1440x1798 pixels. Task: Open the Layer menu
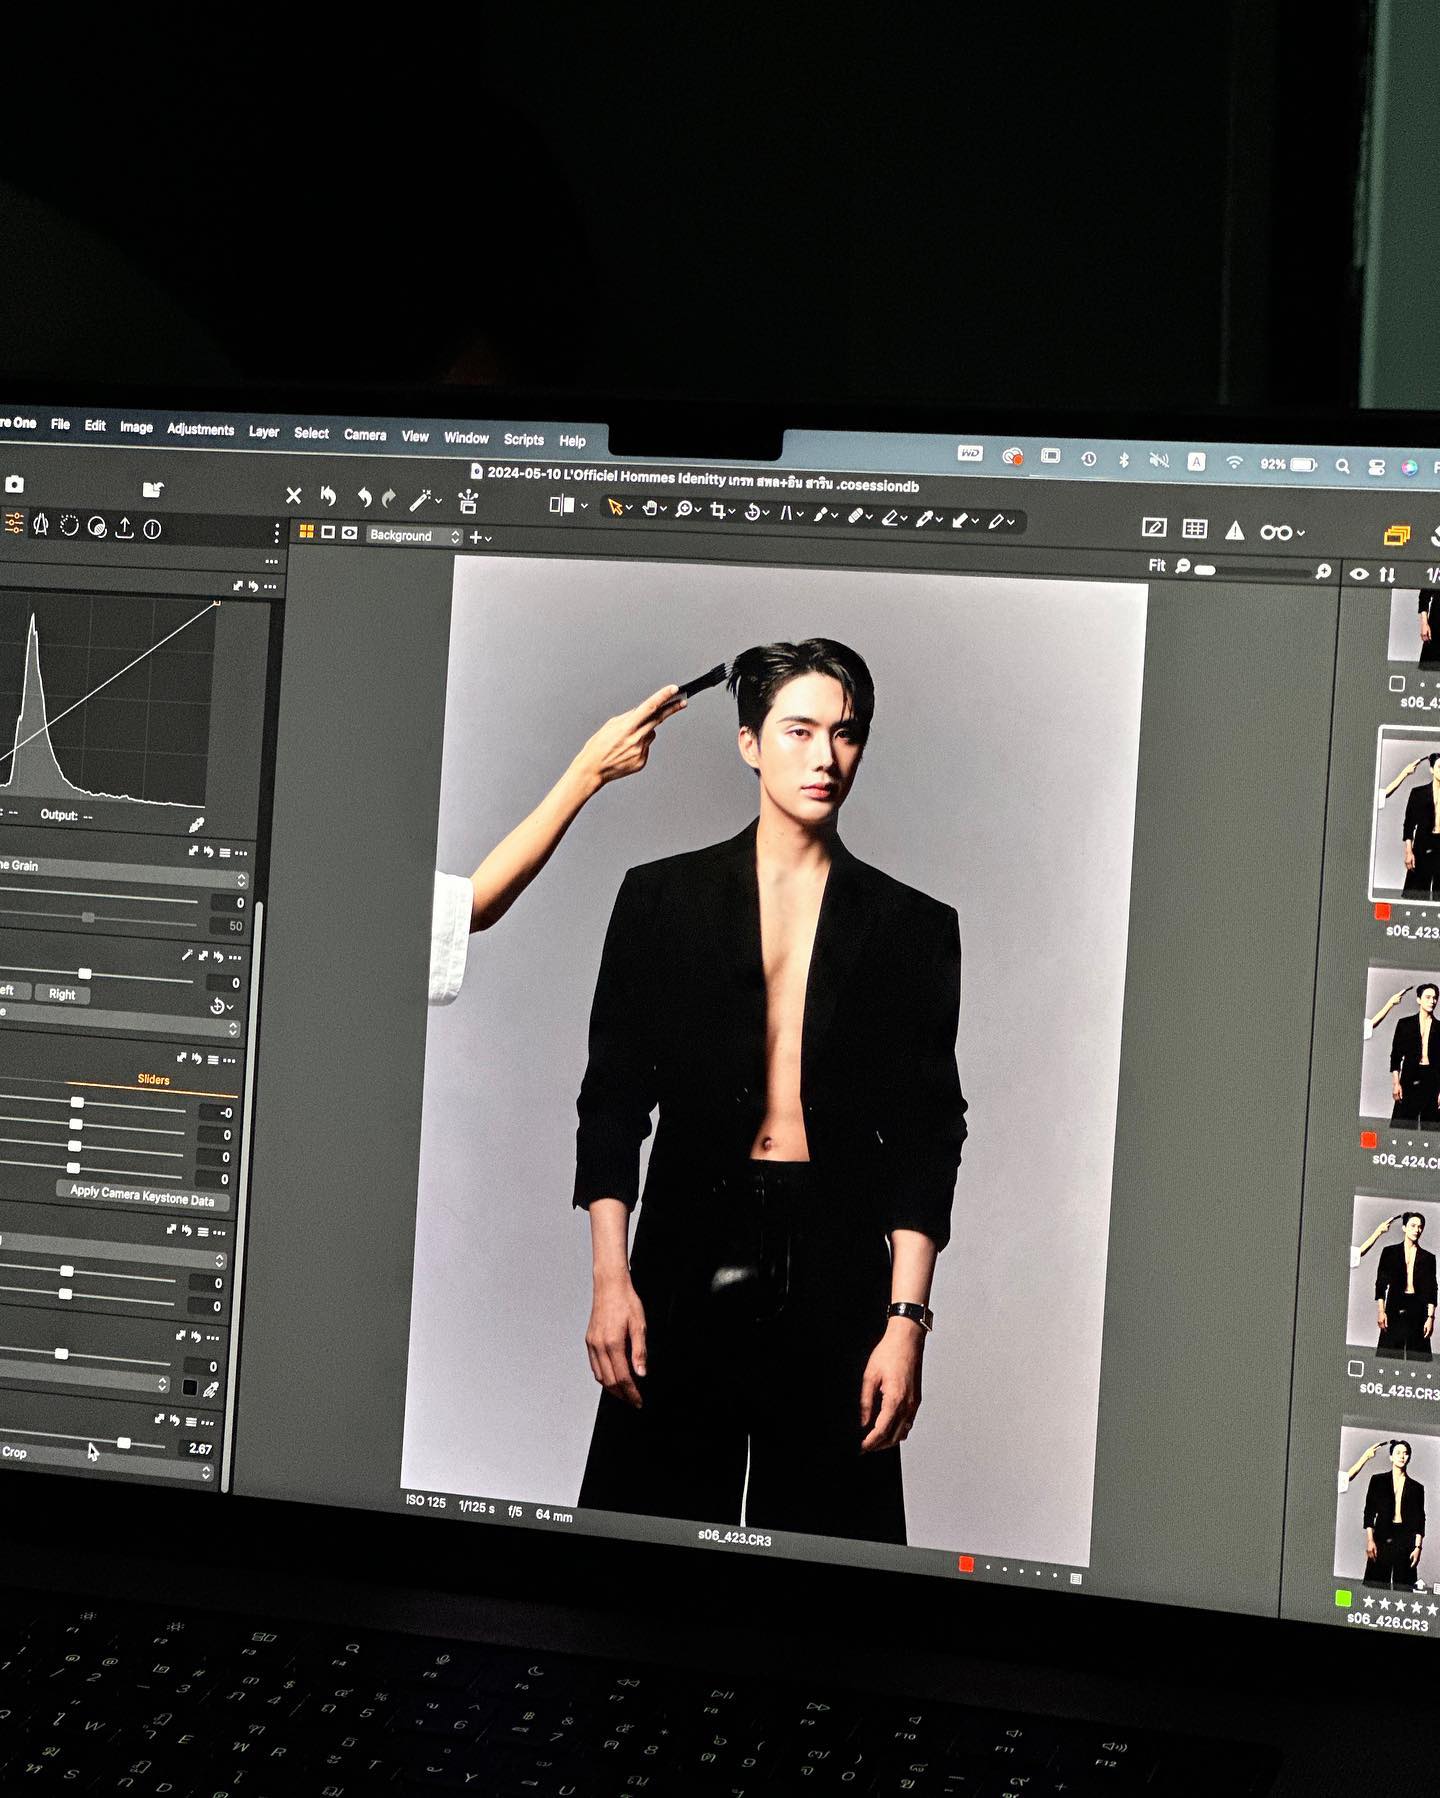pyautogui.click(x=264, y=431)
